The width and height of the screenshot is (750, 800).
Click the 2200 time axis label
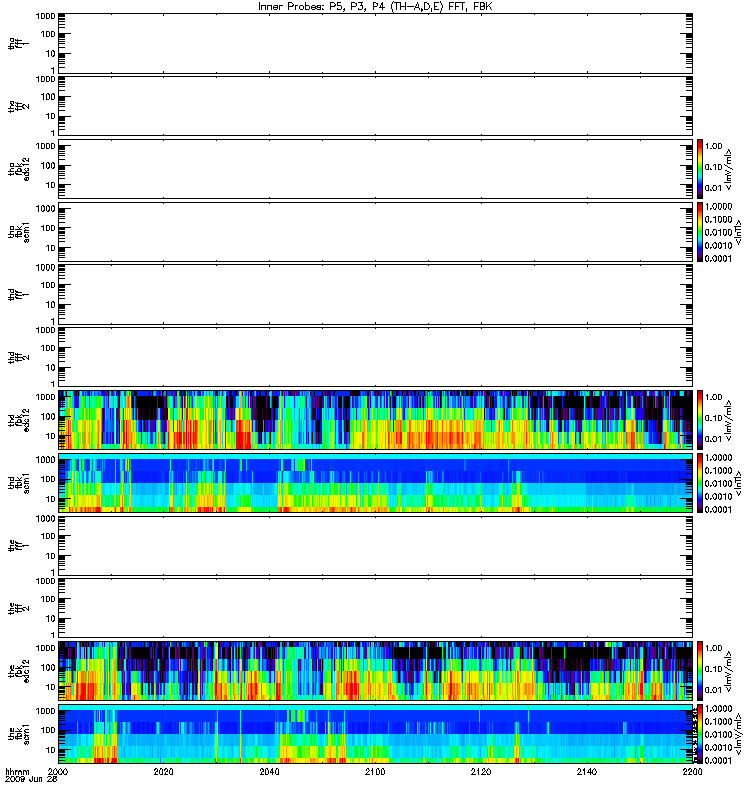692,771
